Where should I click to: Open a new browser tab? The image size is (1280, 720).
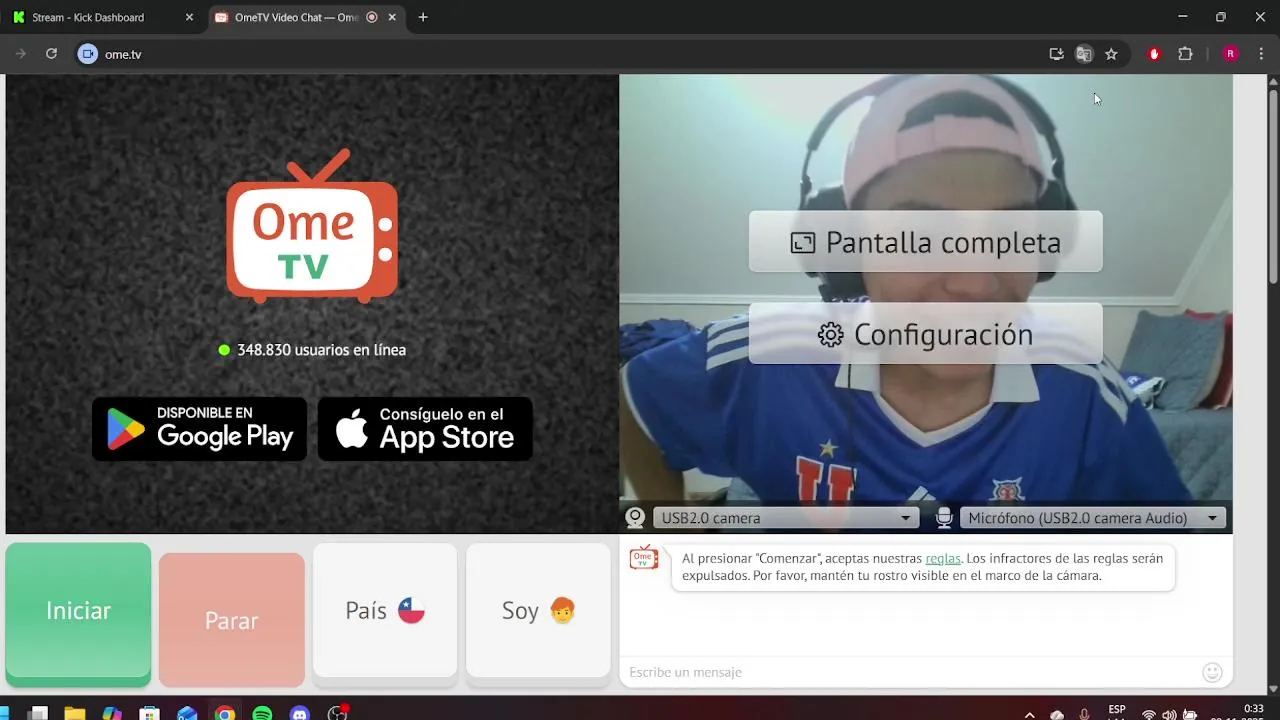pyautogui.click(x=423, y=17)
